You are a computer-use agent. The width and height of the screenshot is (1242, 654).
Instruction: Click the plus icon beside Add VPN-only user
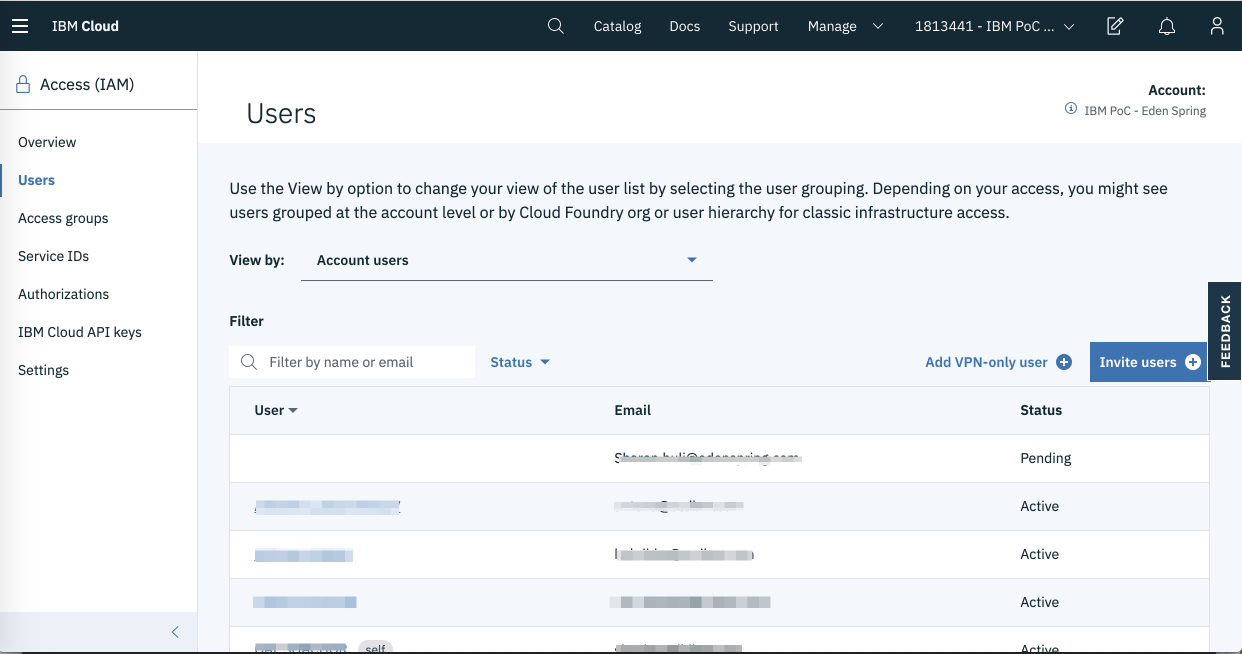click(x=1064, y=362)
